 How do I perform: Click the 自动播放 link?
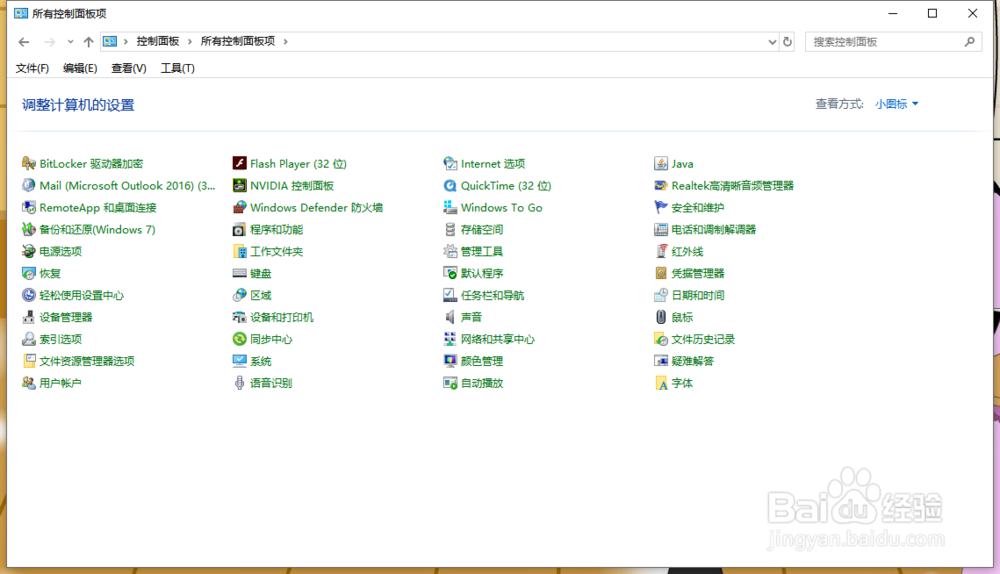click(x=482, y=383)
